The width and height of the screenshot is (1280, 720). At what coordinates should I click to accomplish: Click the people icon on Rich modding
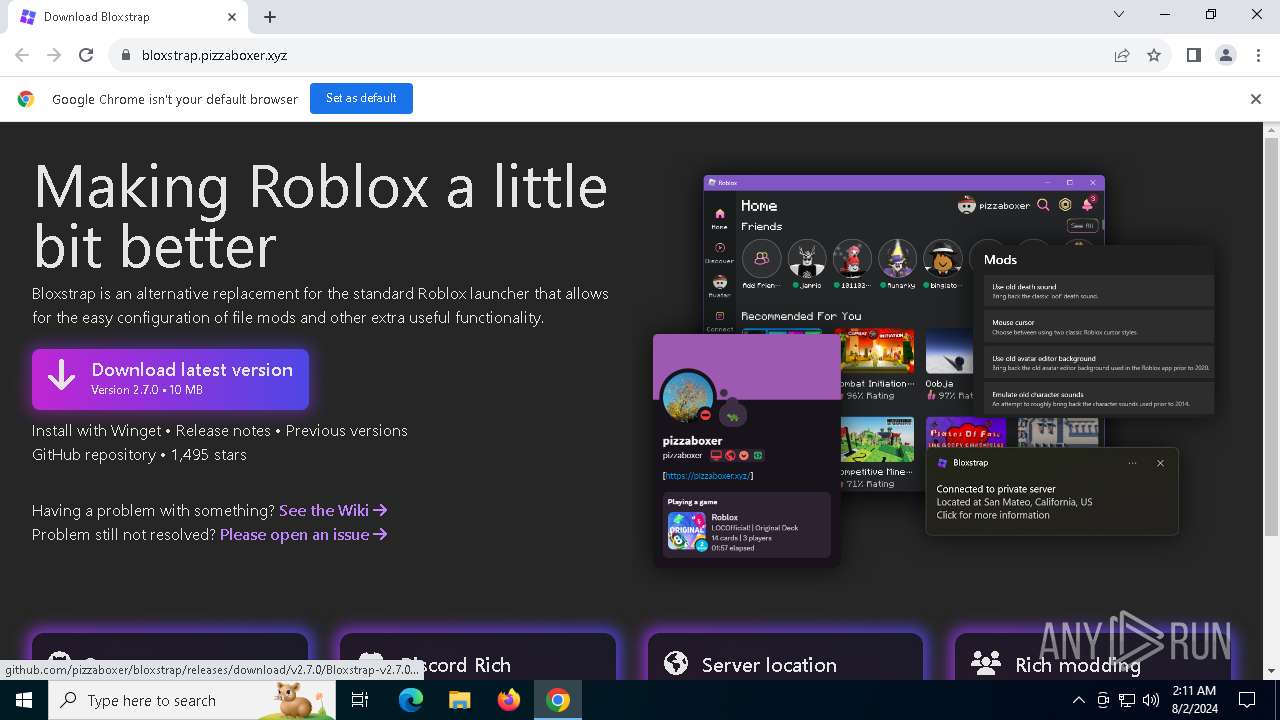(986, 664)
